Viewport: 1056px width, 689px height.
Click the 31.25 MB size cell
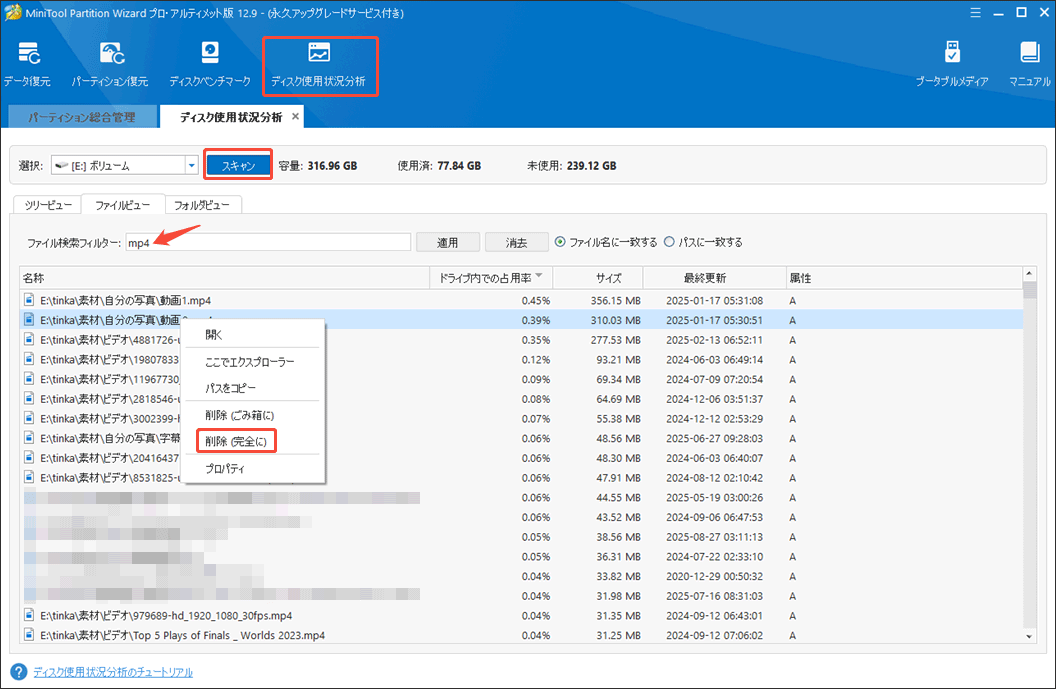[x=618, y=635]
